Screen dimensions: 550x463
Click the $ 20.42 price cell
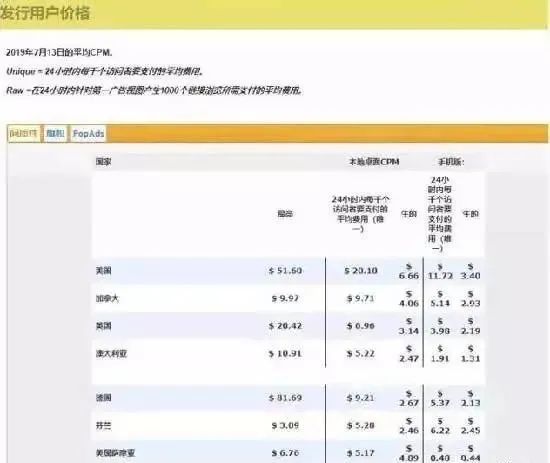click(x=285, y=326)
